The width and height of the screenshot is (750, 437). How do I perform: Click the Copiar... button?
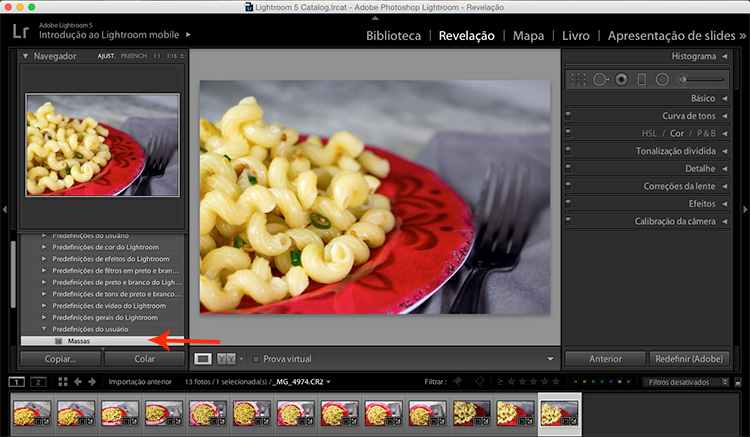pyautogui.click(x=60, y=358)
